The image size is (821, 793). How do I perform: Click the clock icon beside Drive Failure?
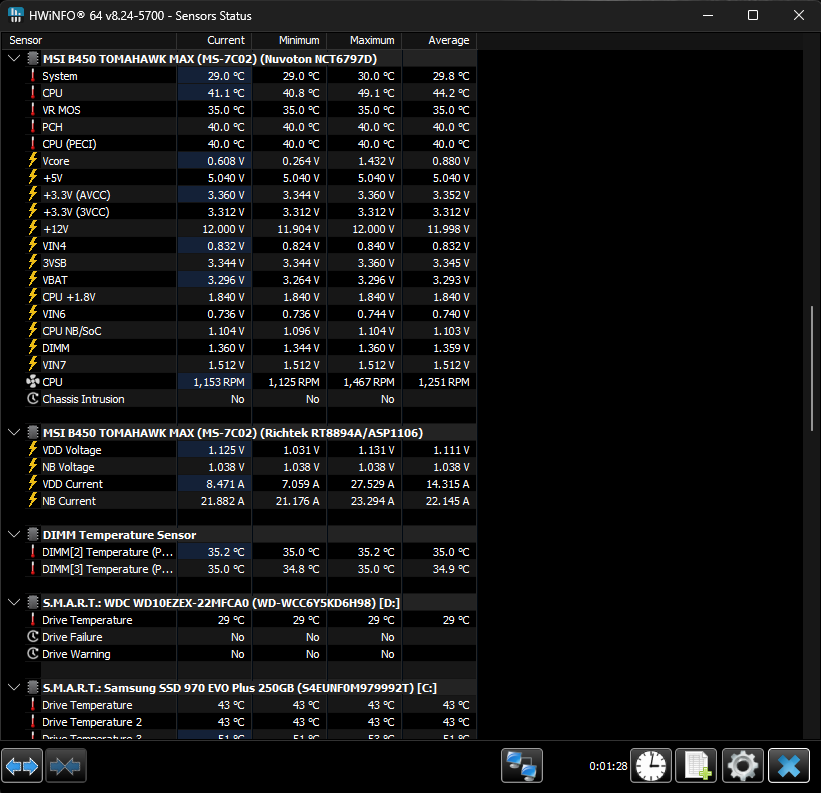[x=33, y=636]
